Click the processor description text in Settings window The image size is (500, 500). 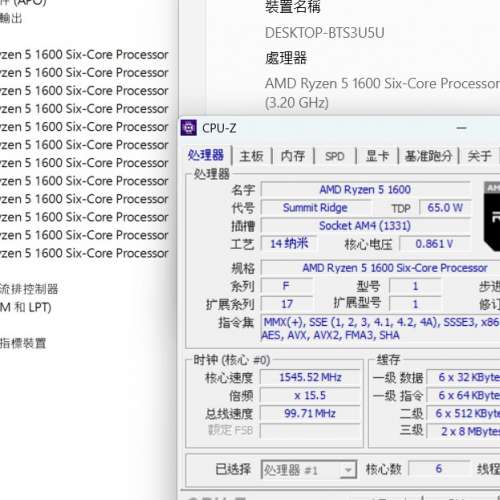[x=382, y=93]
